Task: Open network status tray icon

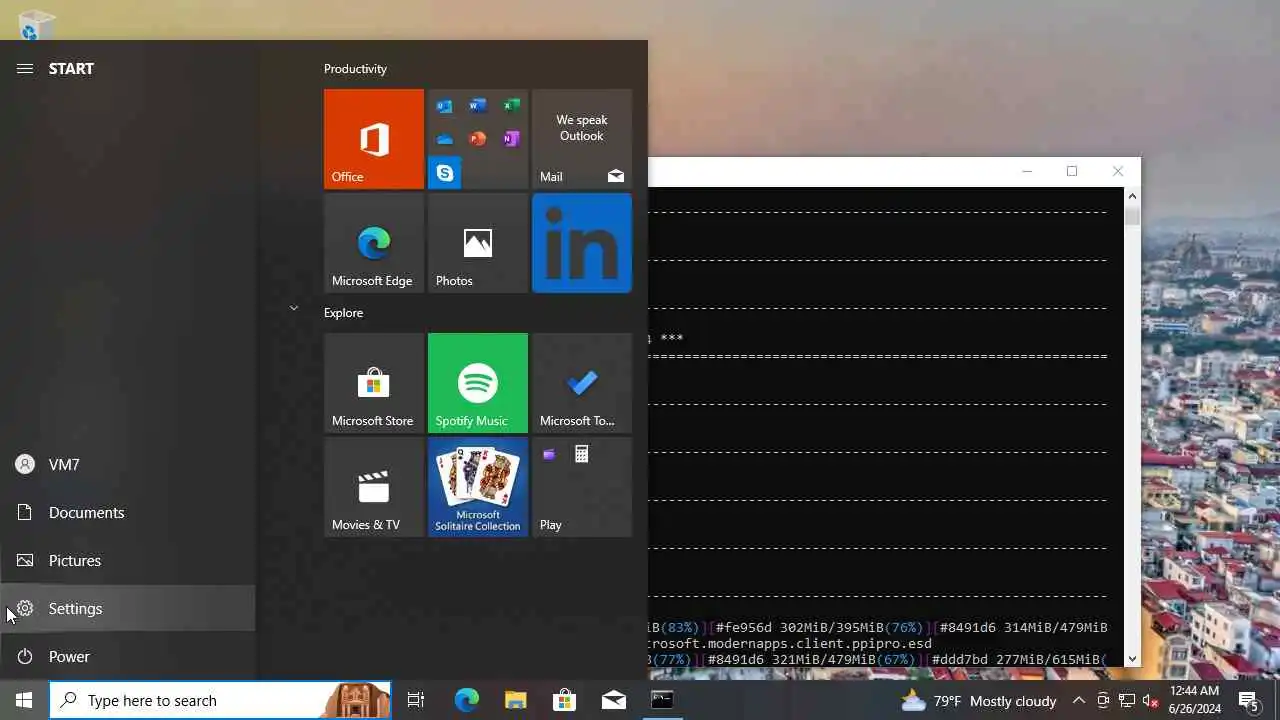Action: [x=1127, y=701]
